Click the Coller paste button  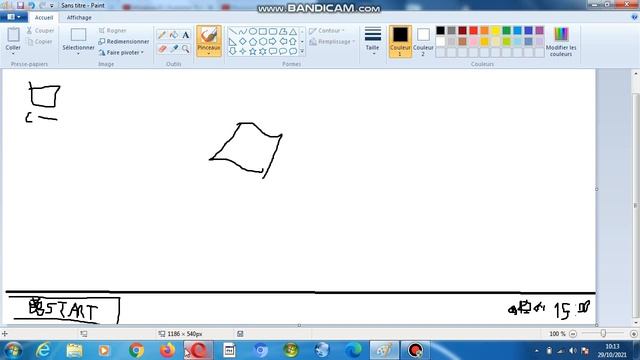(x=13, y=38)
